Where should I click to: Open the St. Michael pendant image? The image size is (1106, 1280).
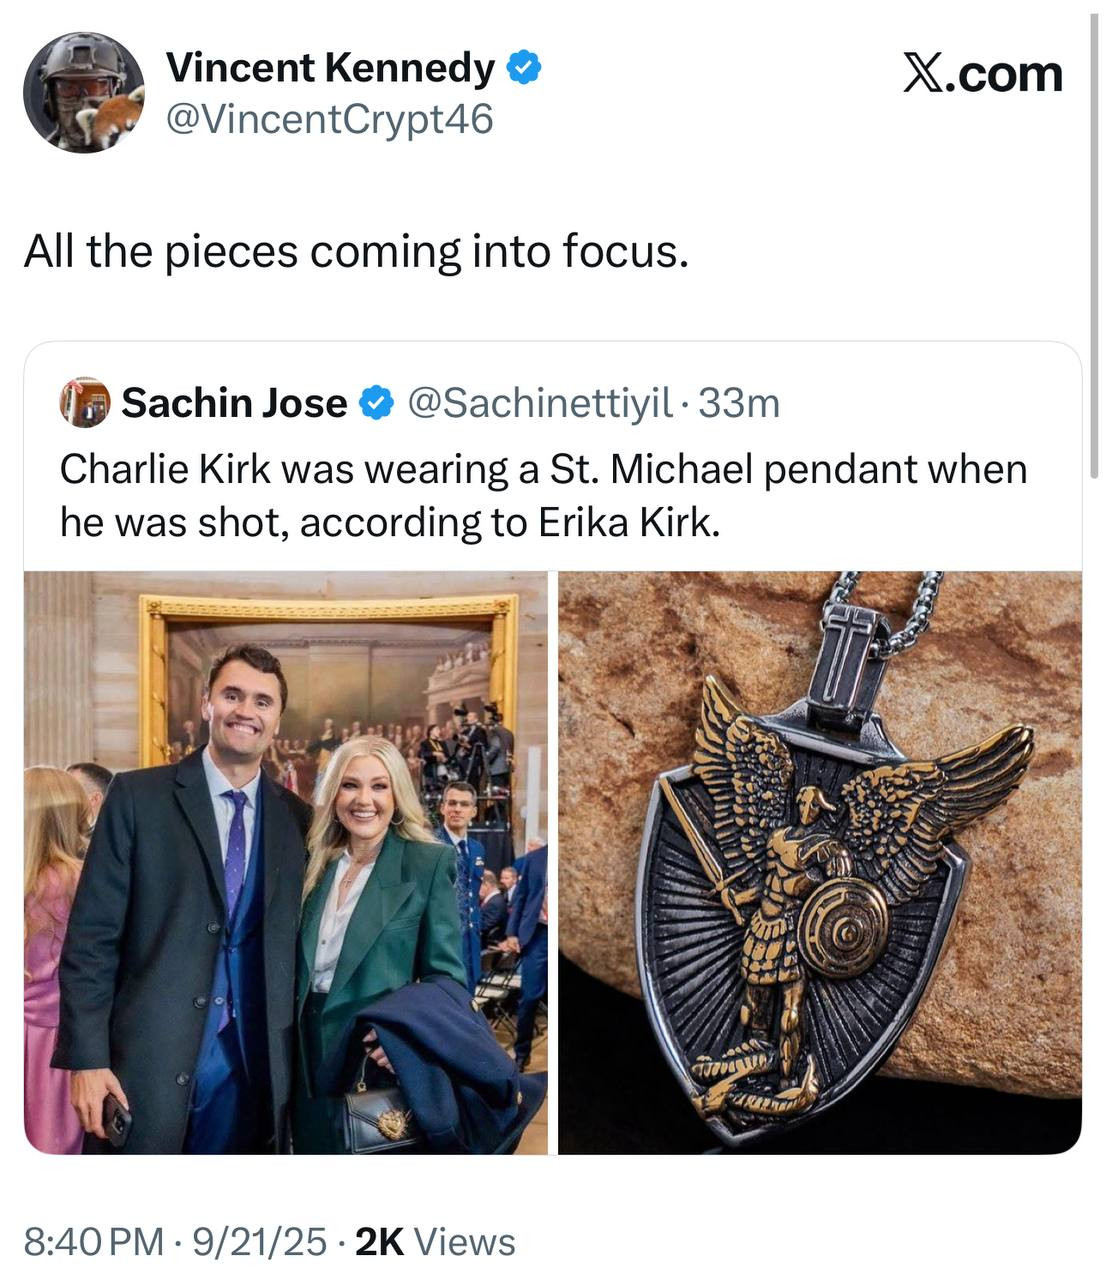tap(820, 863)
